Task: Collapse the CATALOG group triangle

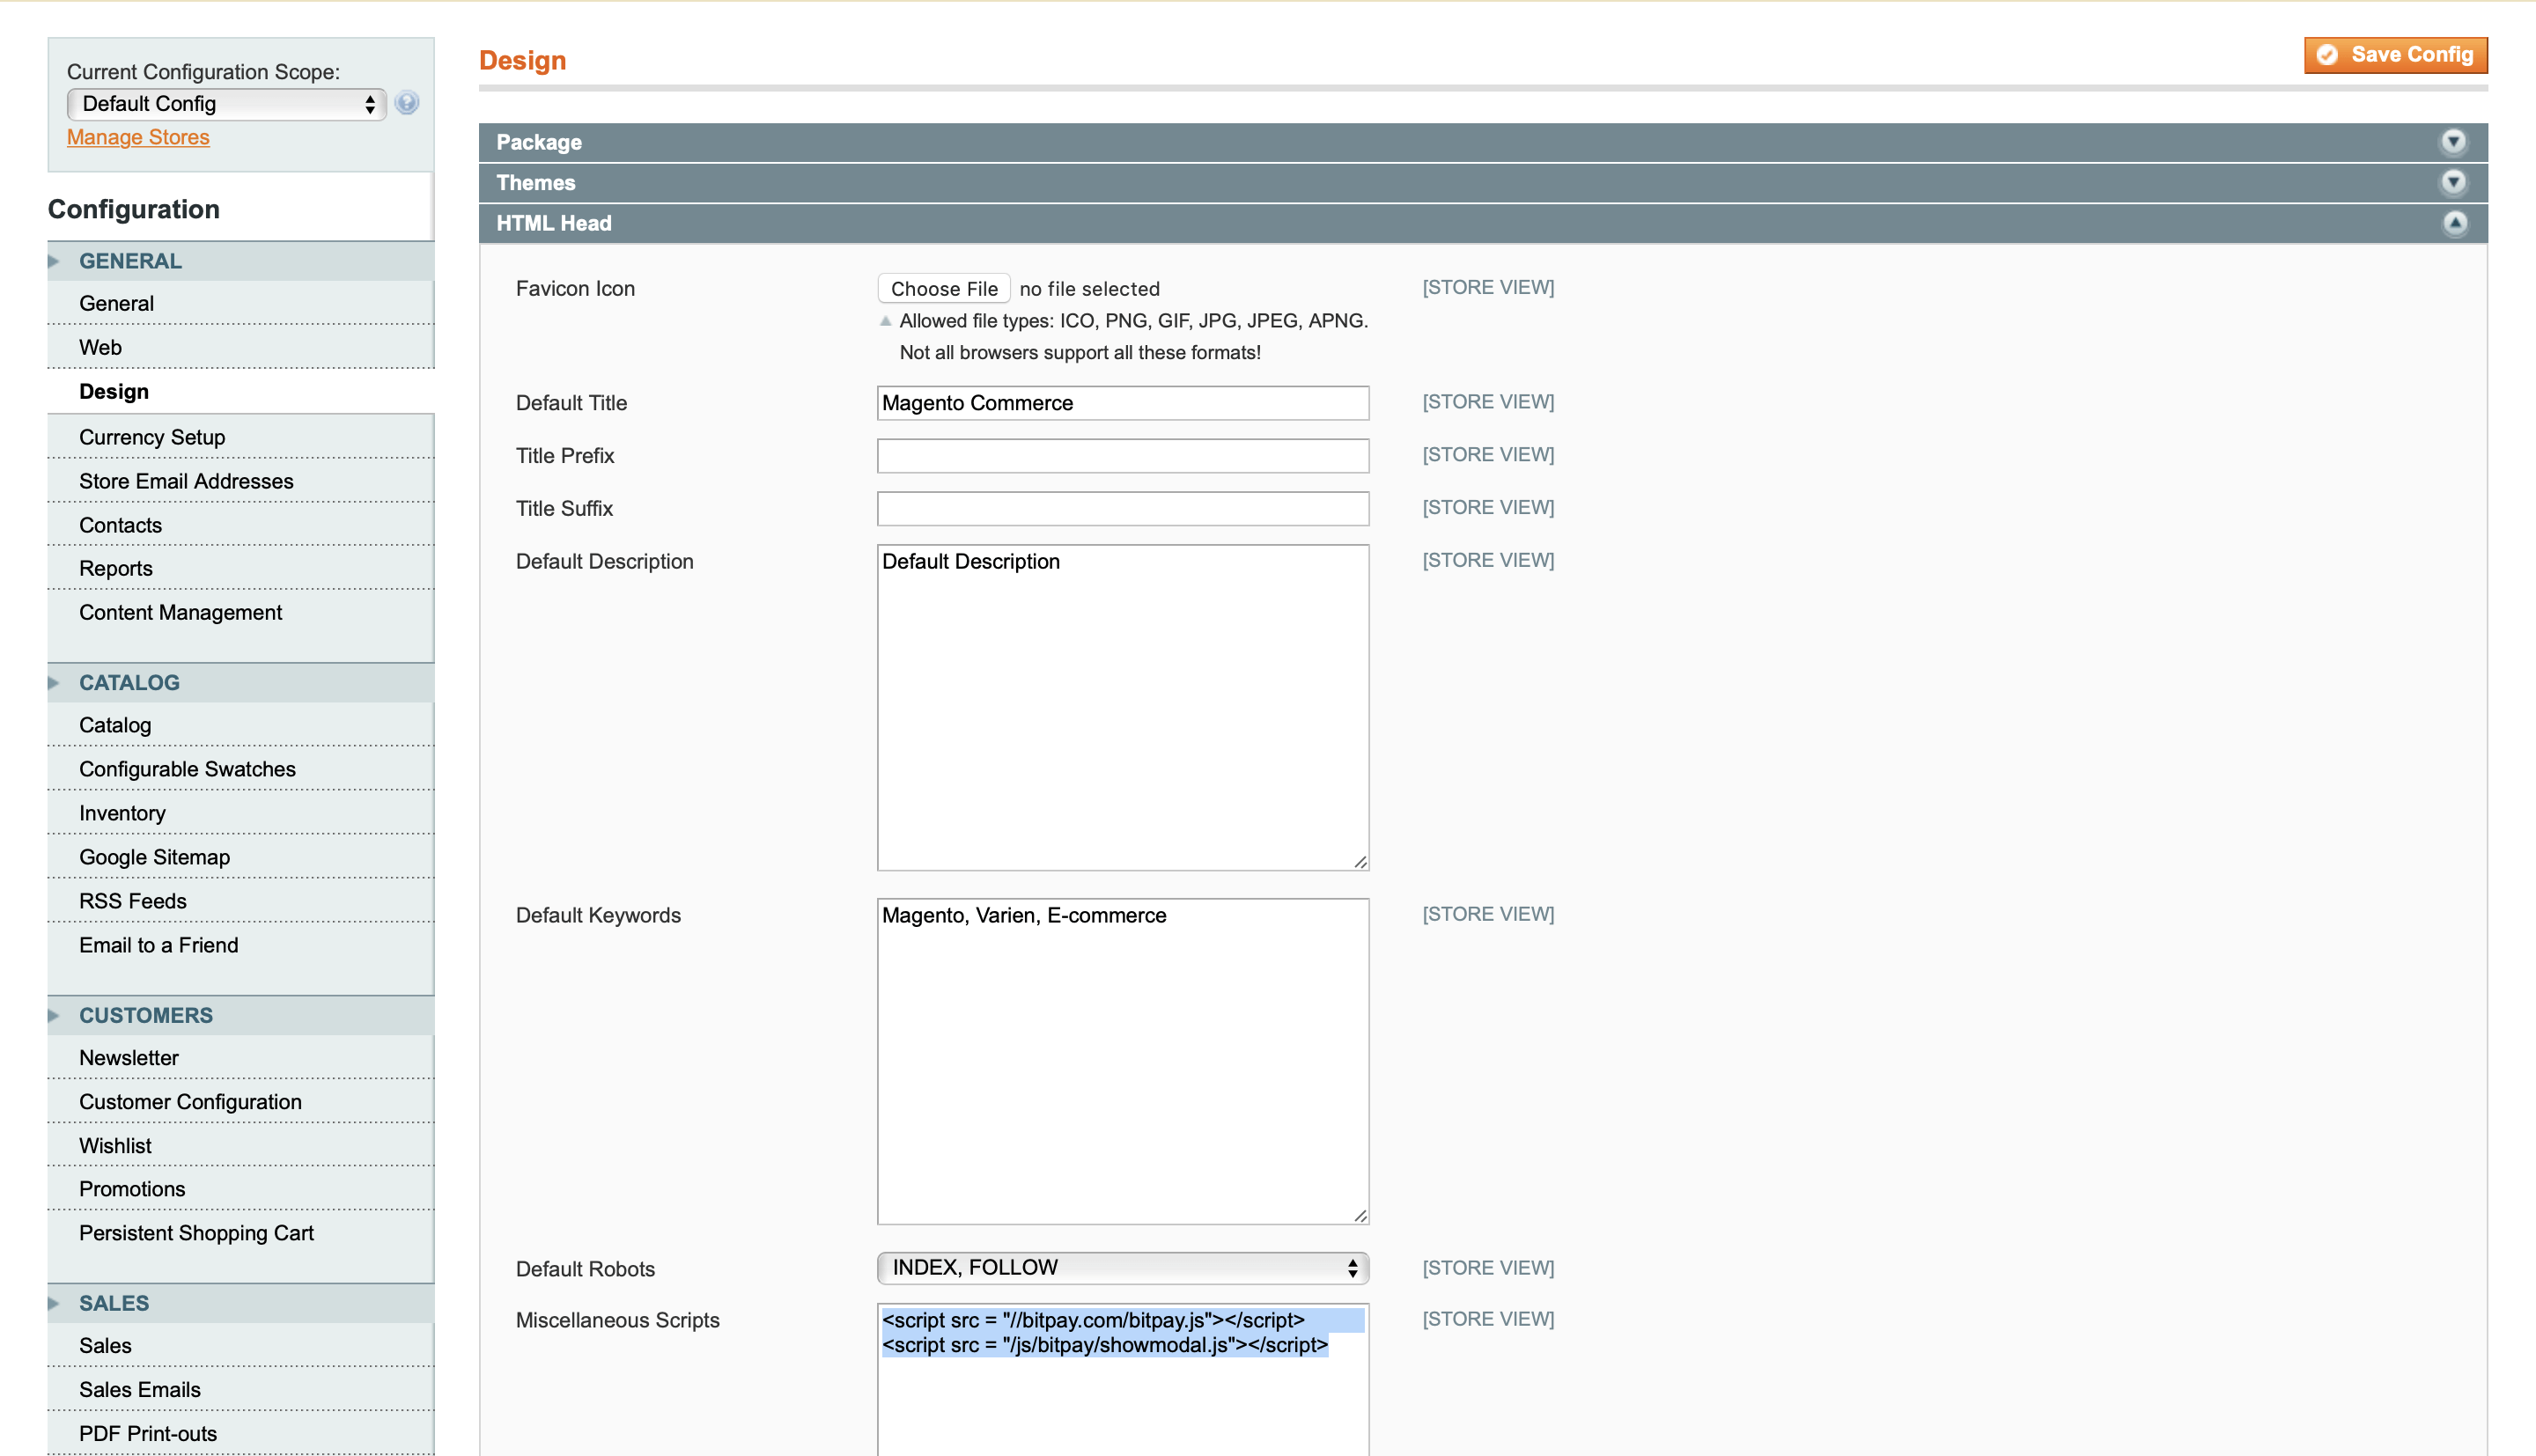Action: (x=54, y=683)
